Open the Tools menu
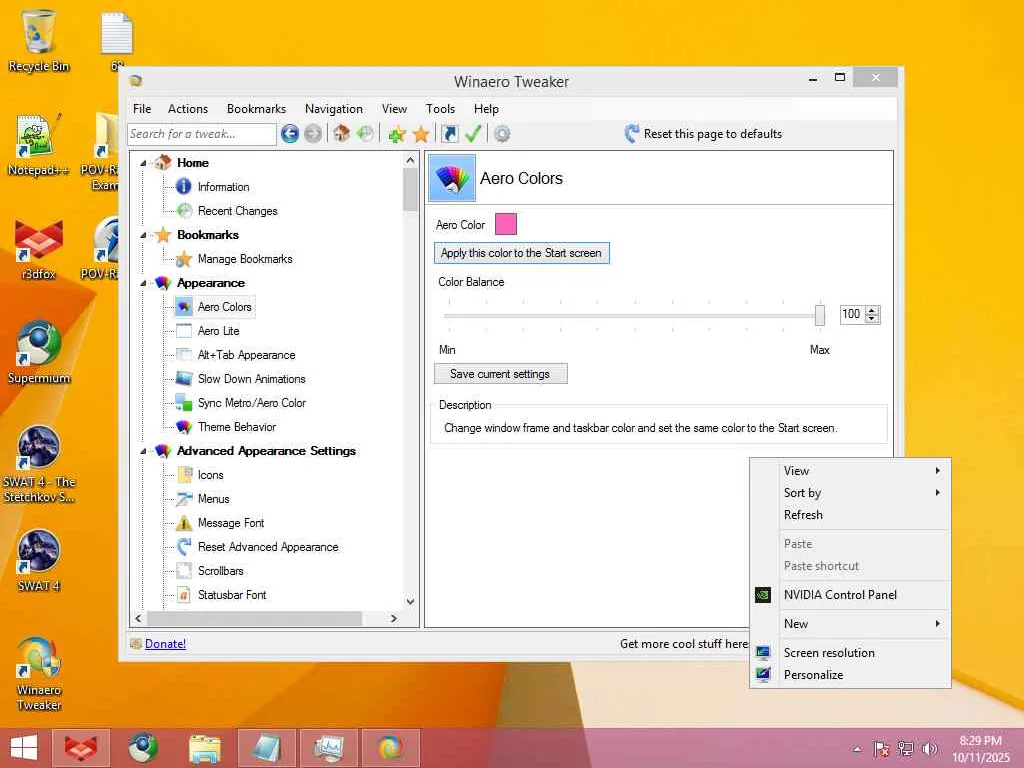 (x=440, y=109)
